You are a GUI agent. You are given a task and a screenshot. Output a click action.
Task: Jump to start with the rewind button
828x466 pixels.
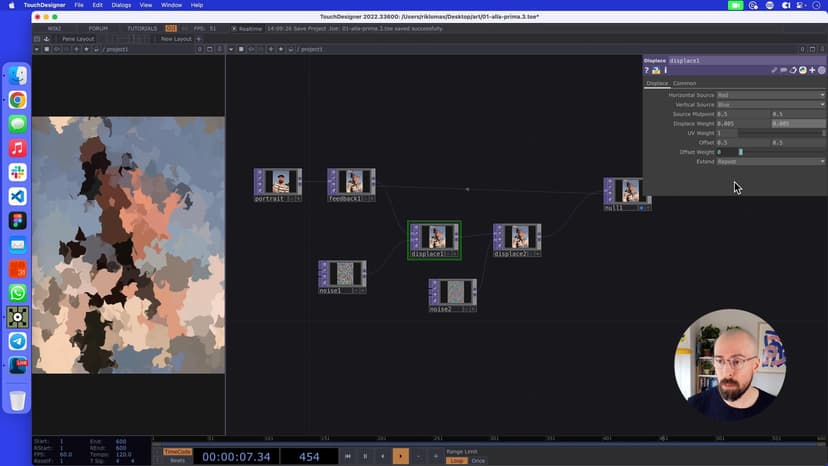point(348,456)
